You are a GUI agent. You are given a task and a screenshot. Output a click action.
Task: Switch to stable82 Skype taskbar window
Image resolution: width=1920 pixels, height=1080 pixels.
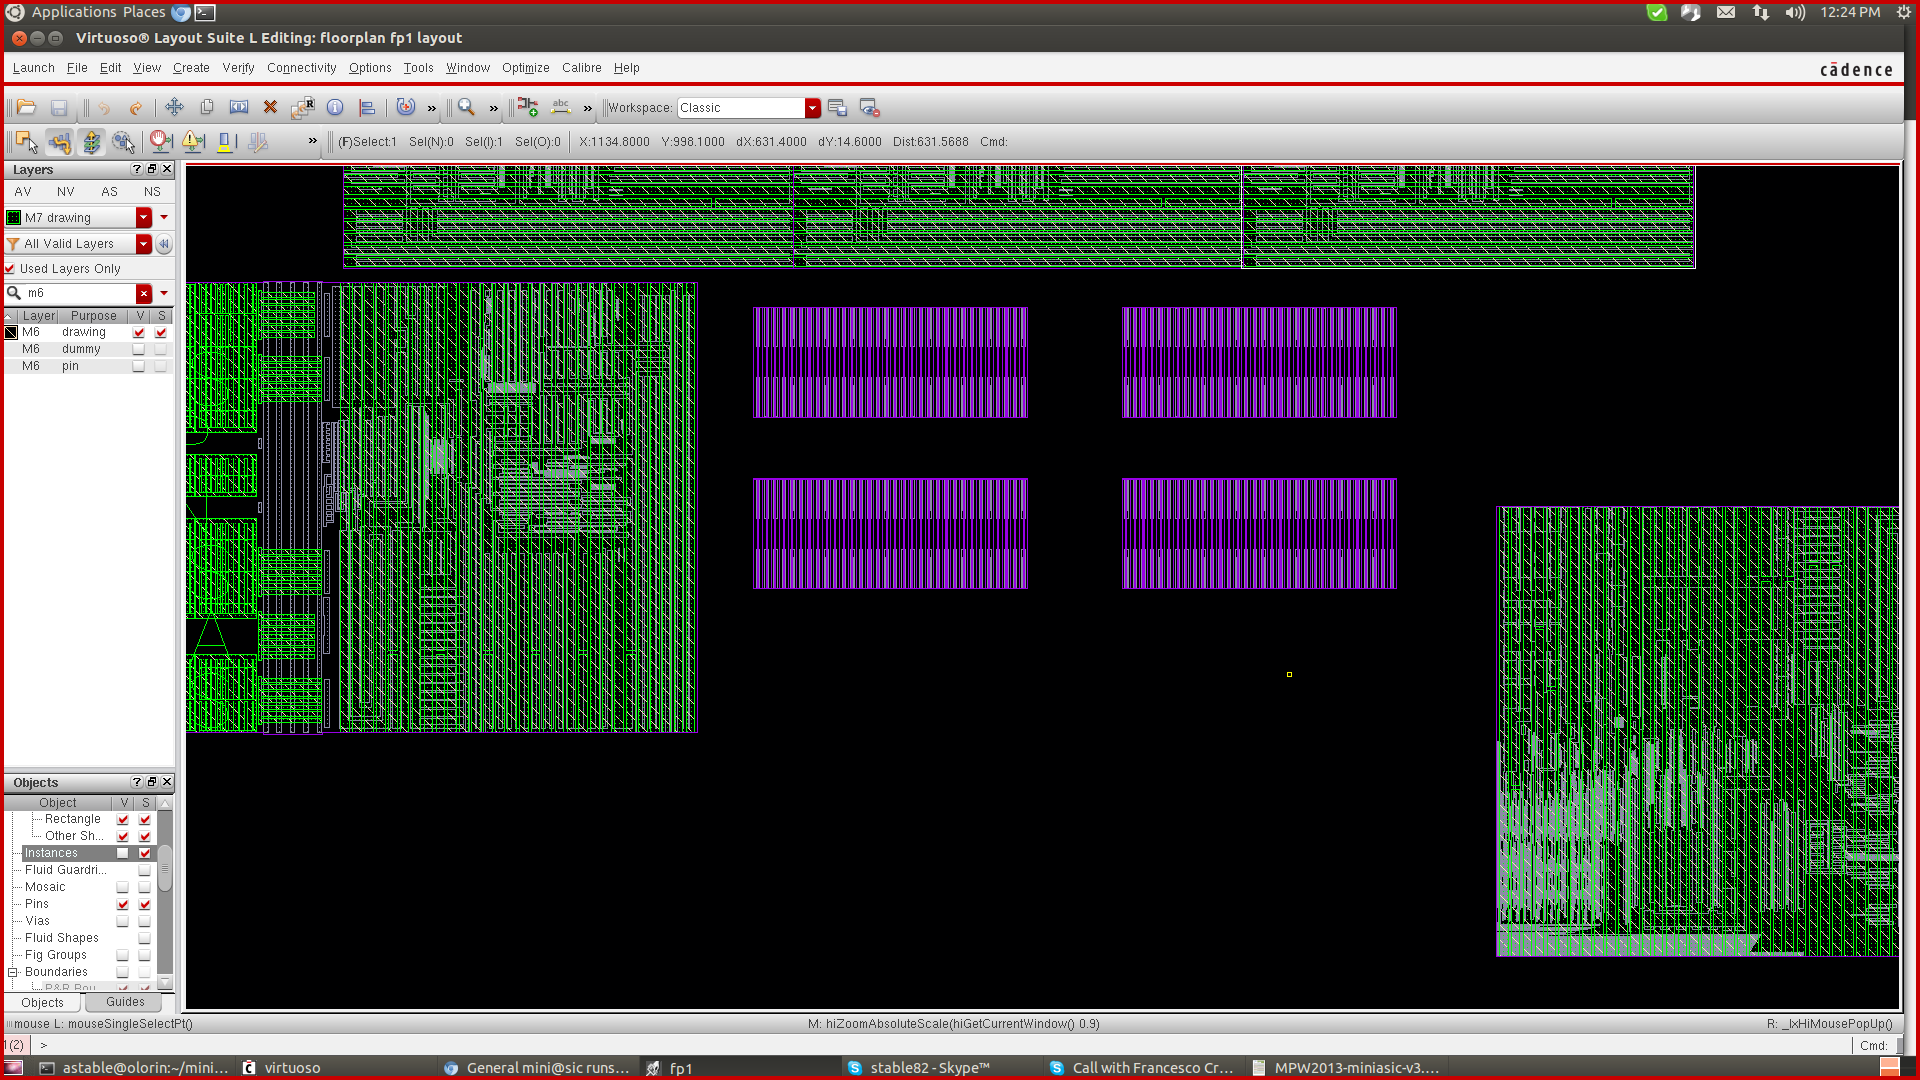click(929, 1068)
